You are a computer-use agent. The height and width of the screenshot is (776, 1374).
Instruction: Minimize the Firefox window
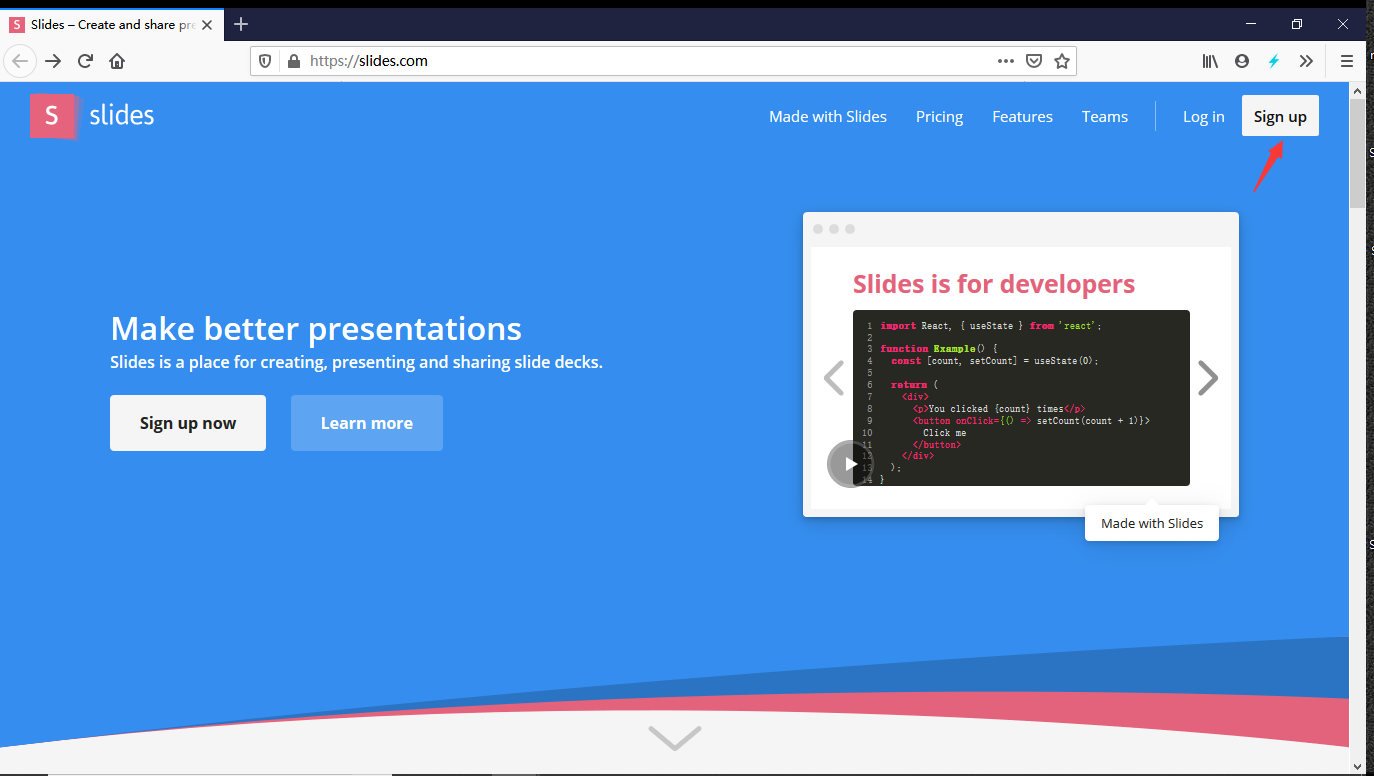pos(1251,24)
